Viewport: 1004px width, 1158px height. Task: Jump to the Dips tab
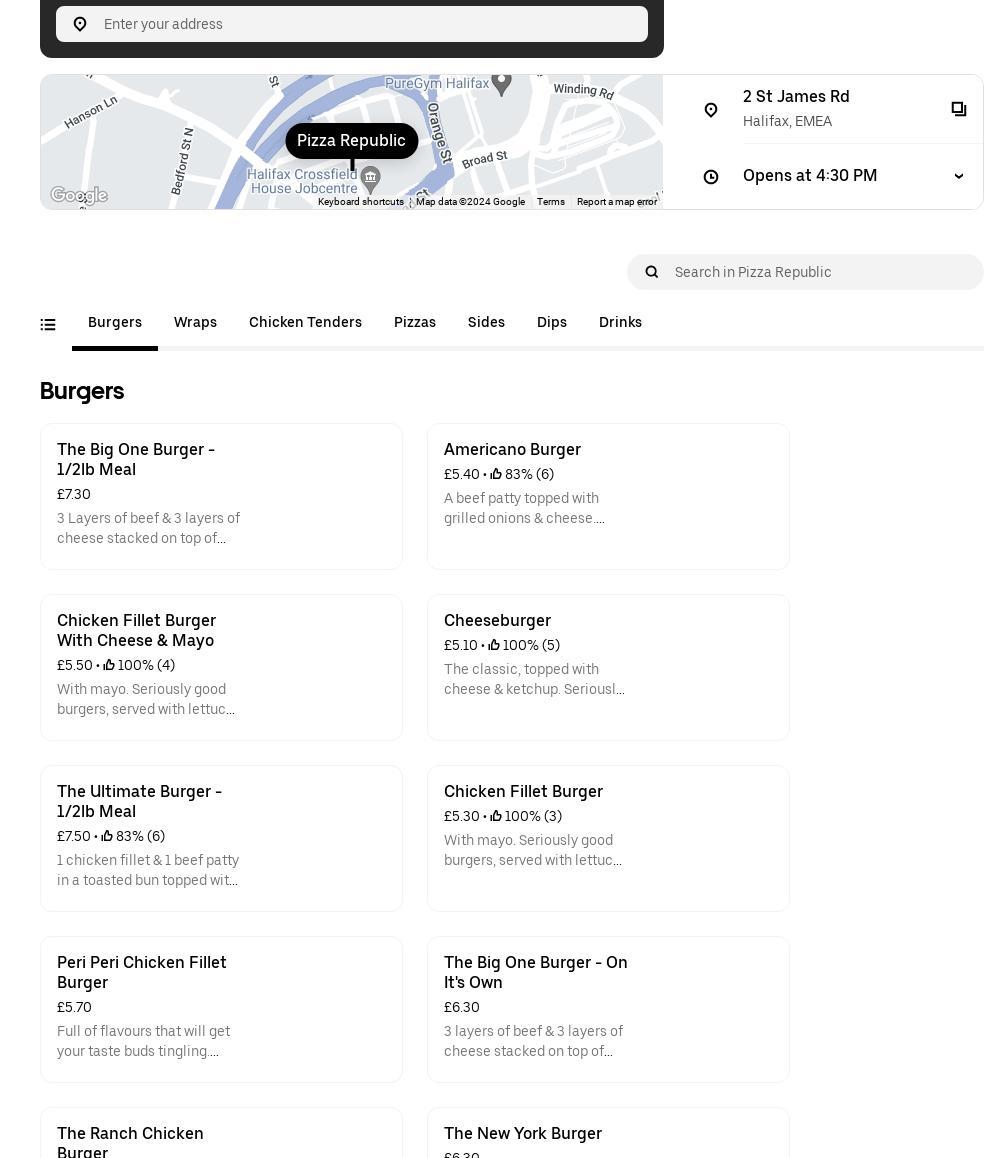click(552, 322)
